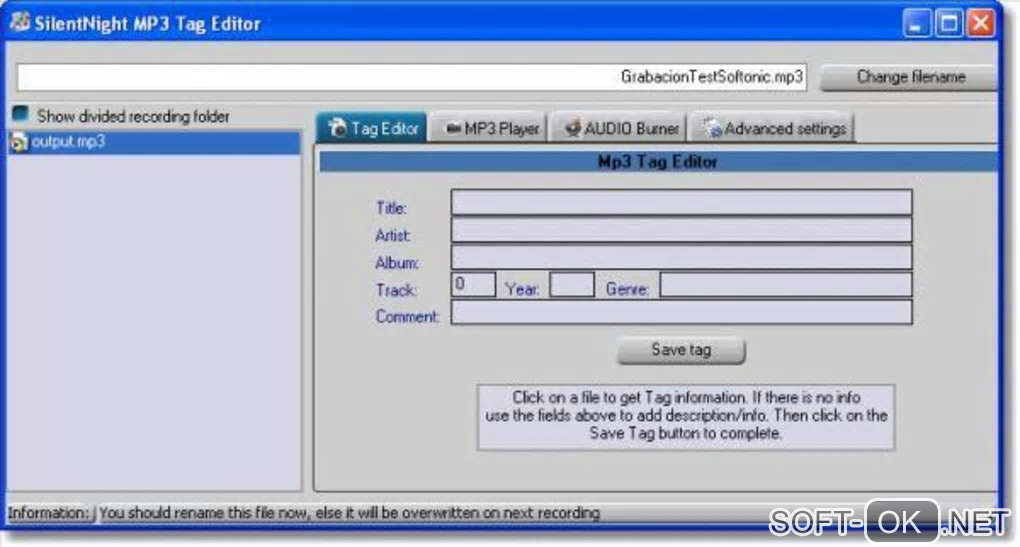Enable Show divided recording folder checkbox
The height and width of the screenshot is (547, 1020).
click(20, 115)
